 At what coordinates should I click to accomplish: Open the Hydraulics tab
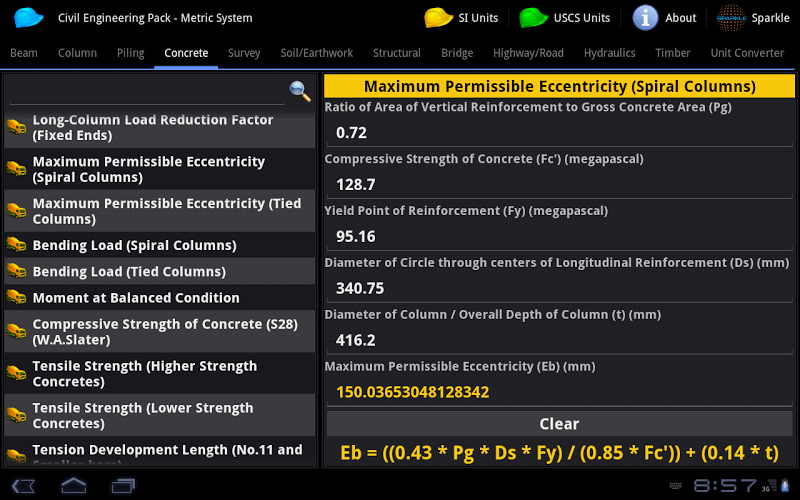(609, 53)
